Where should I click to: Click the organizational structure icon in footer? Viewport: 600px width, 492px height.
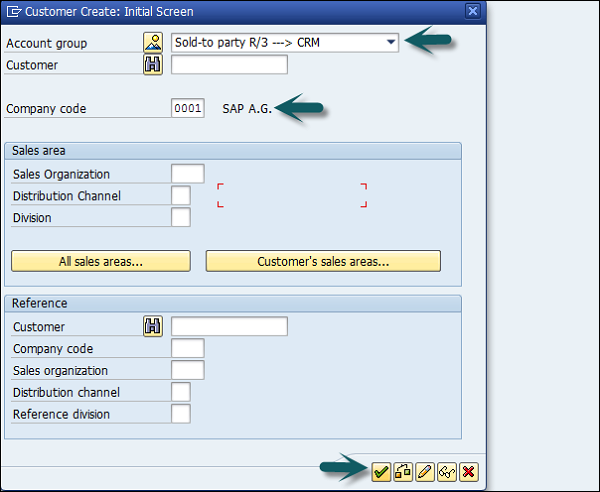click(x=403, y=471)
